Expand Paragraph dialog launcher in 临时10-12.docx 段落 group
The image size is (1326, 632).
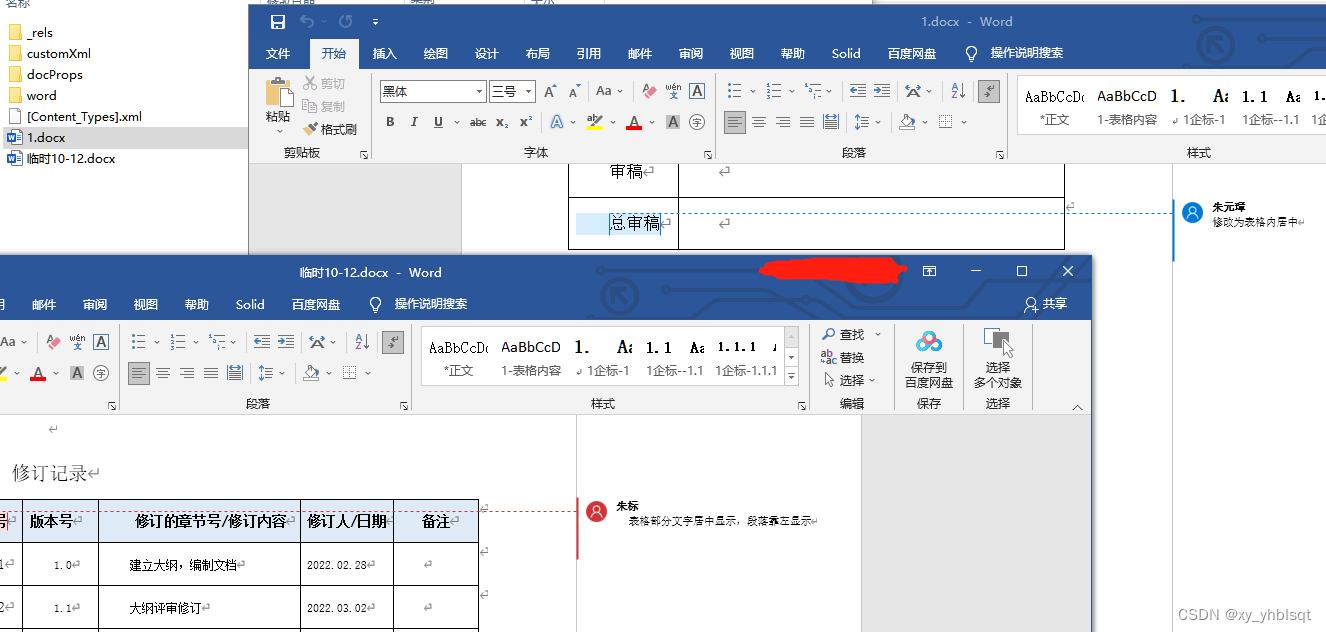[x=404, y=405]
